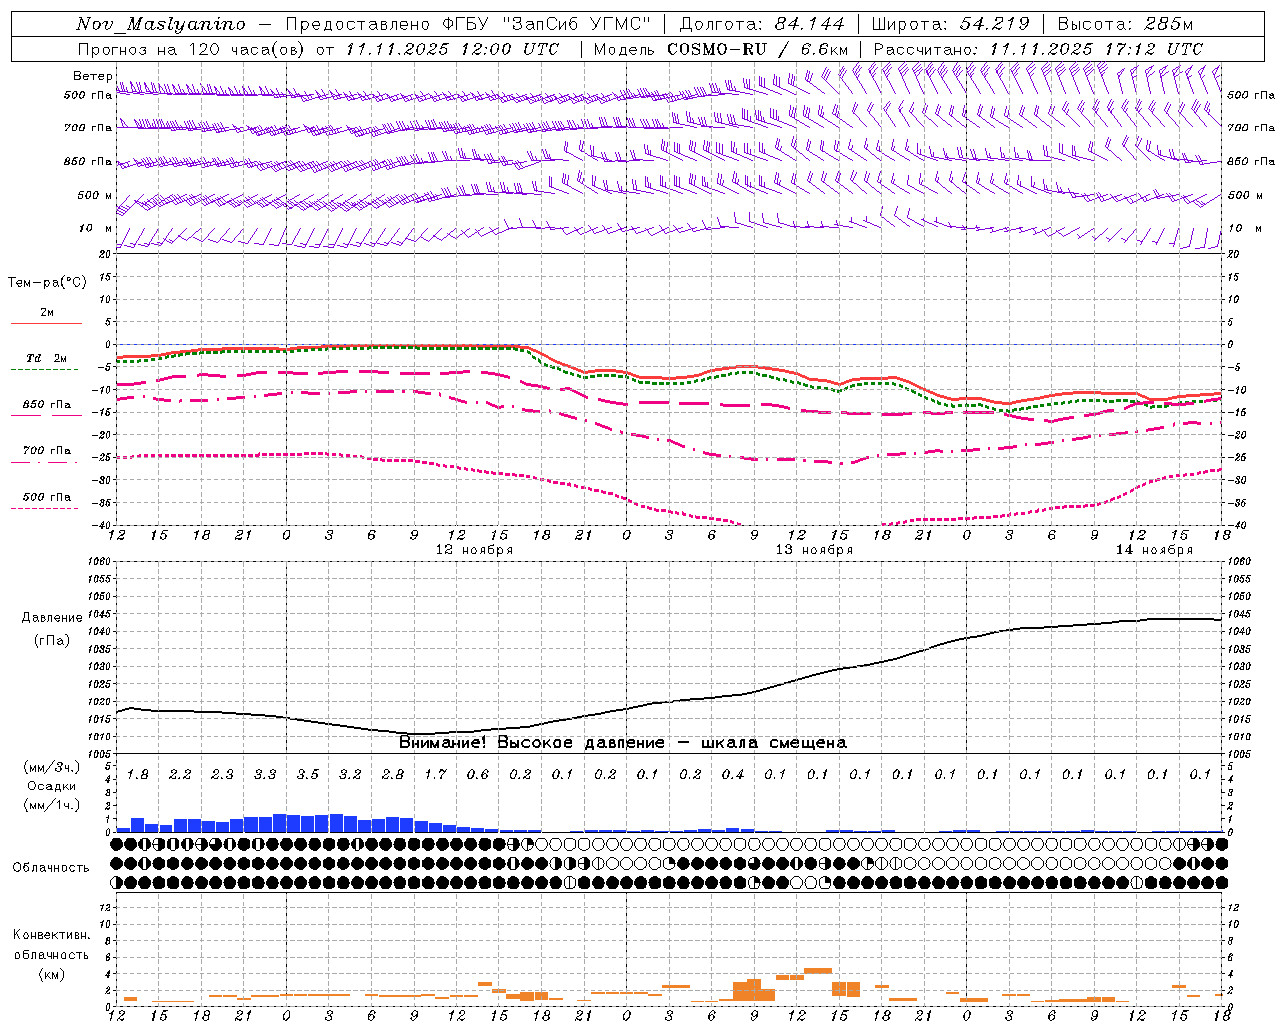
Task: Click the model name COSMO-RU / 6.6км
Action: pyautogui.click(x=757, y=49)
